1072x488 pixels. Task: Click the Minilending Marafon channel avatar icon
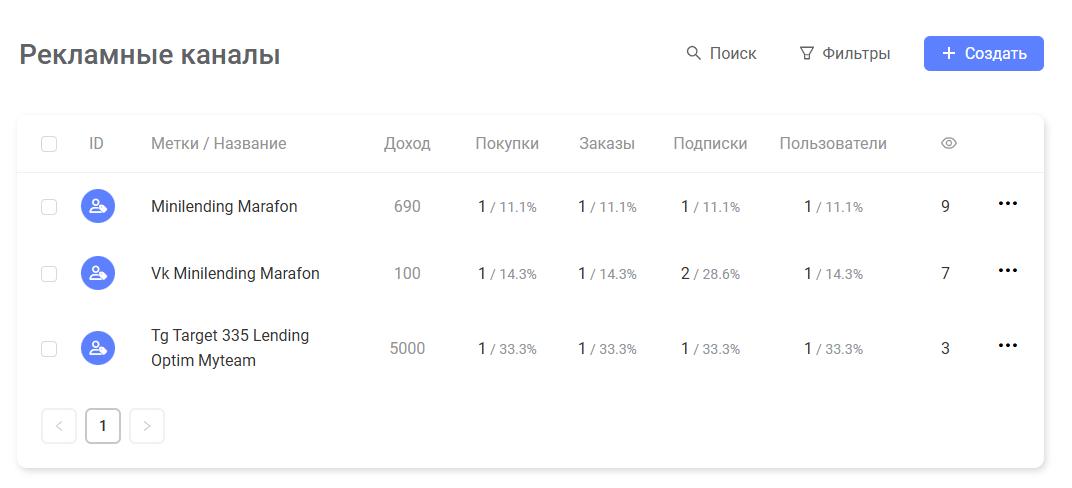click(x=98, y=206)
